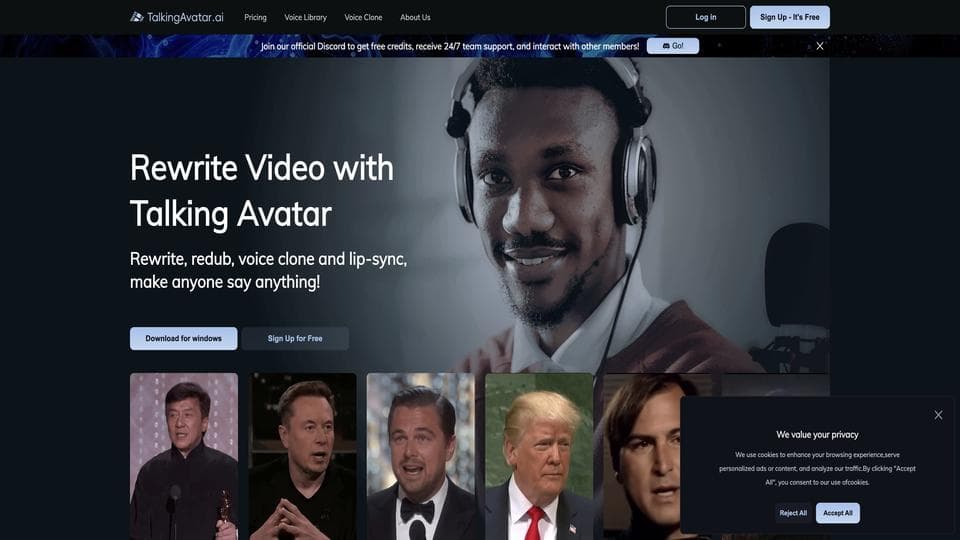Go to Voice Clone
This screenshot has width=960, height=540.
363,17
